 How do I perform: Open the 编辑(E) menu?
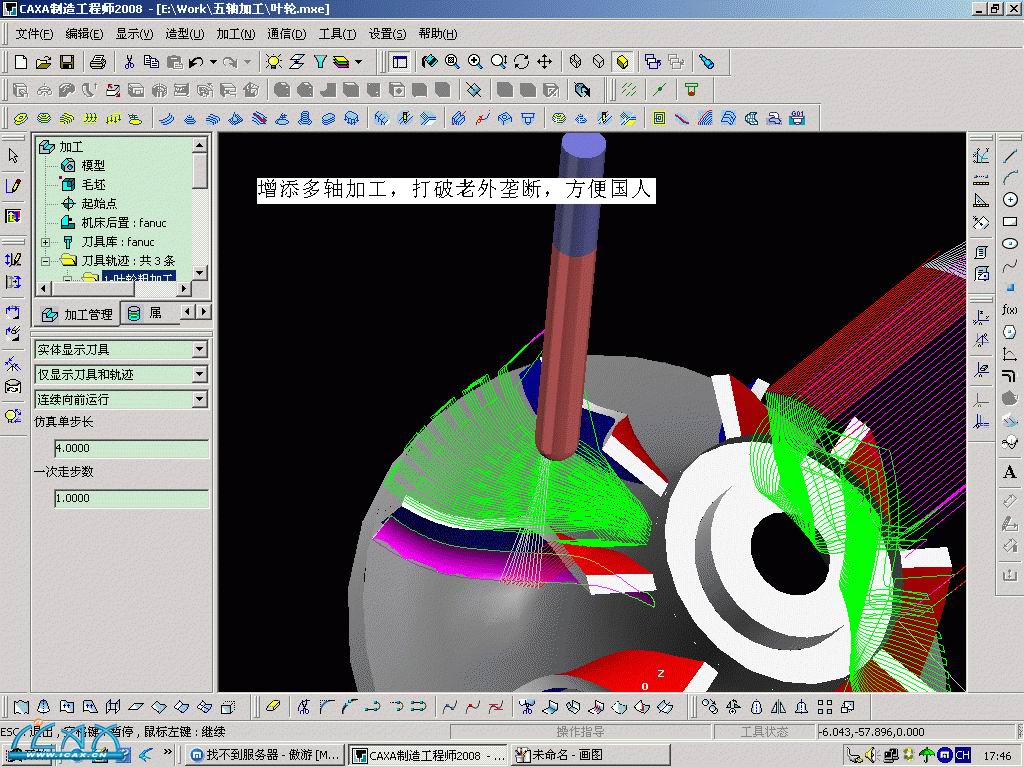coord(84,33)
